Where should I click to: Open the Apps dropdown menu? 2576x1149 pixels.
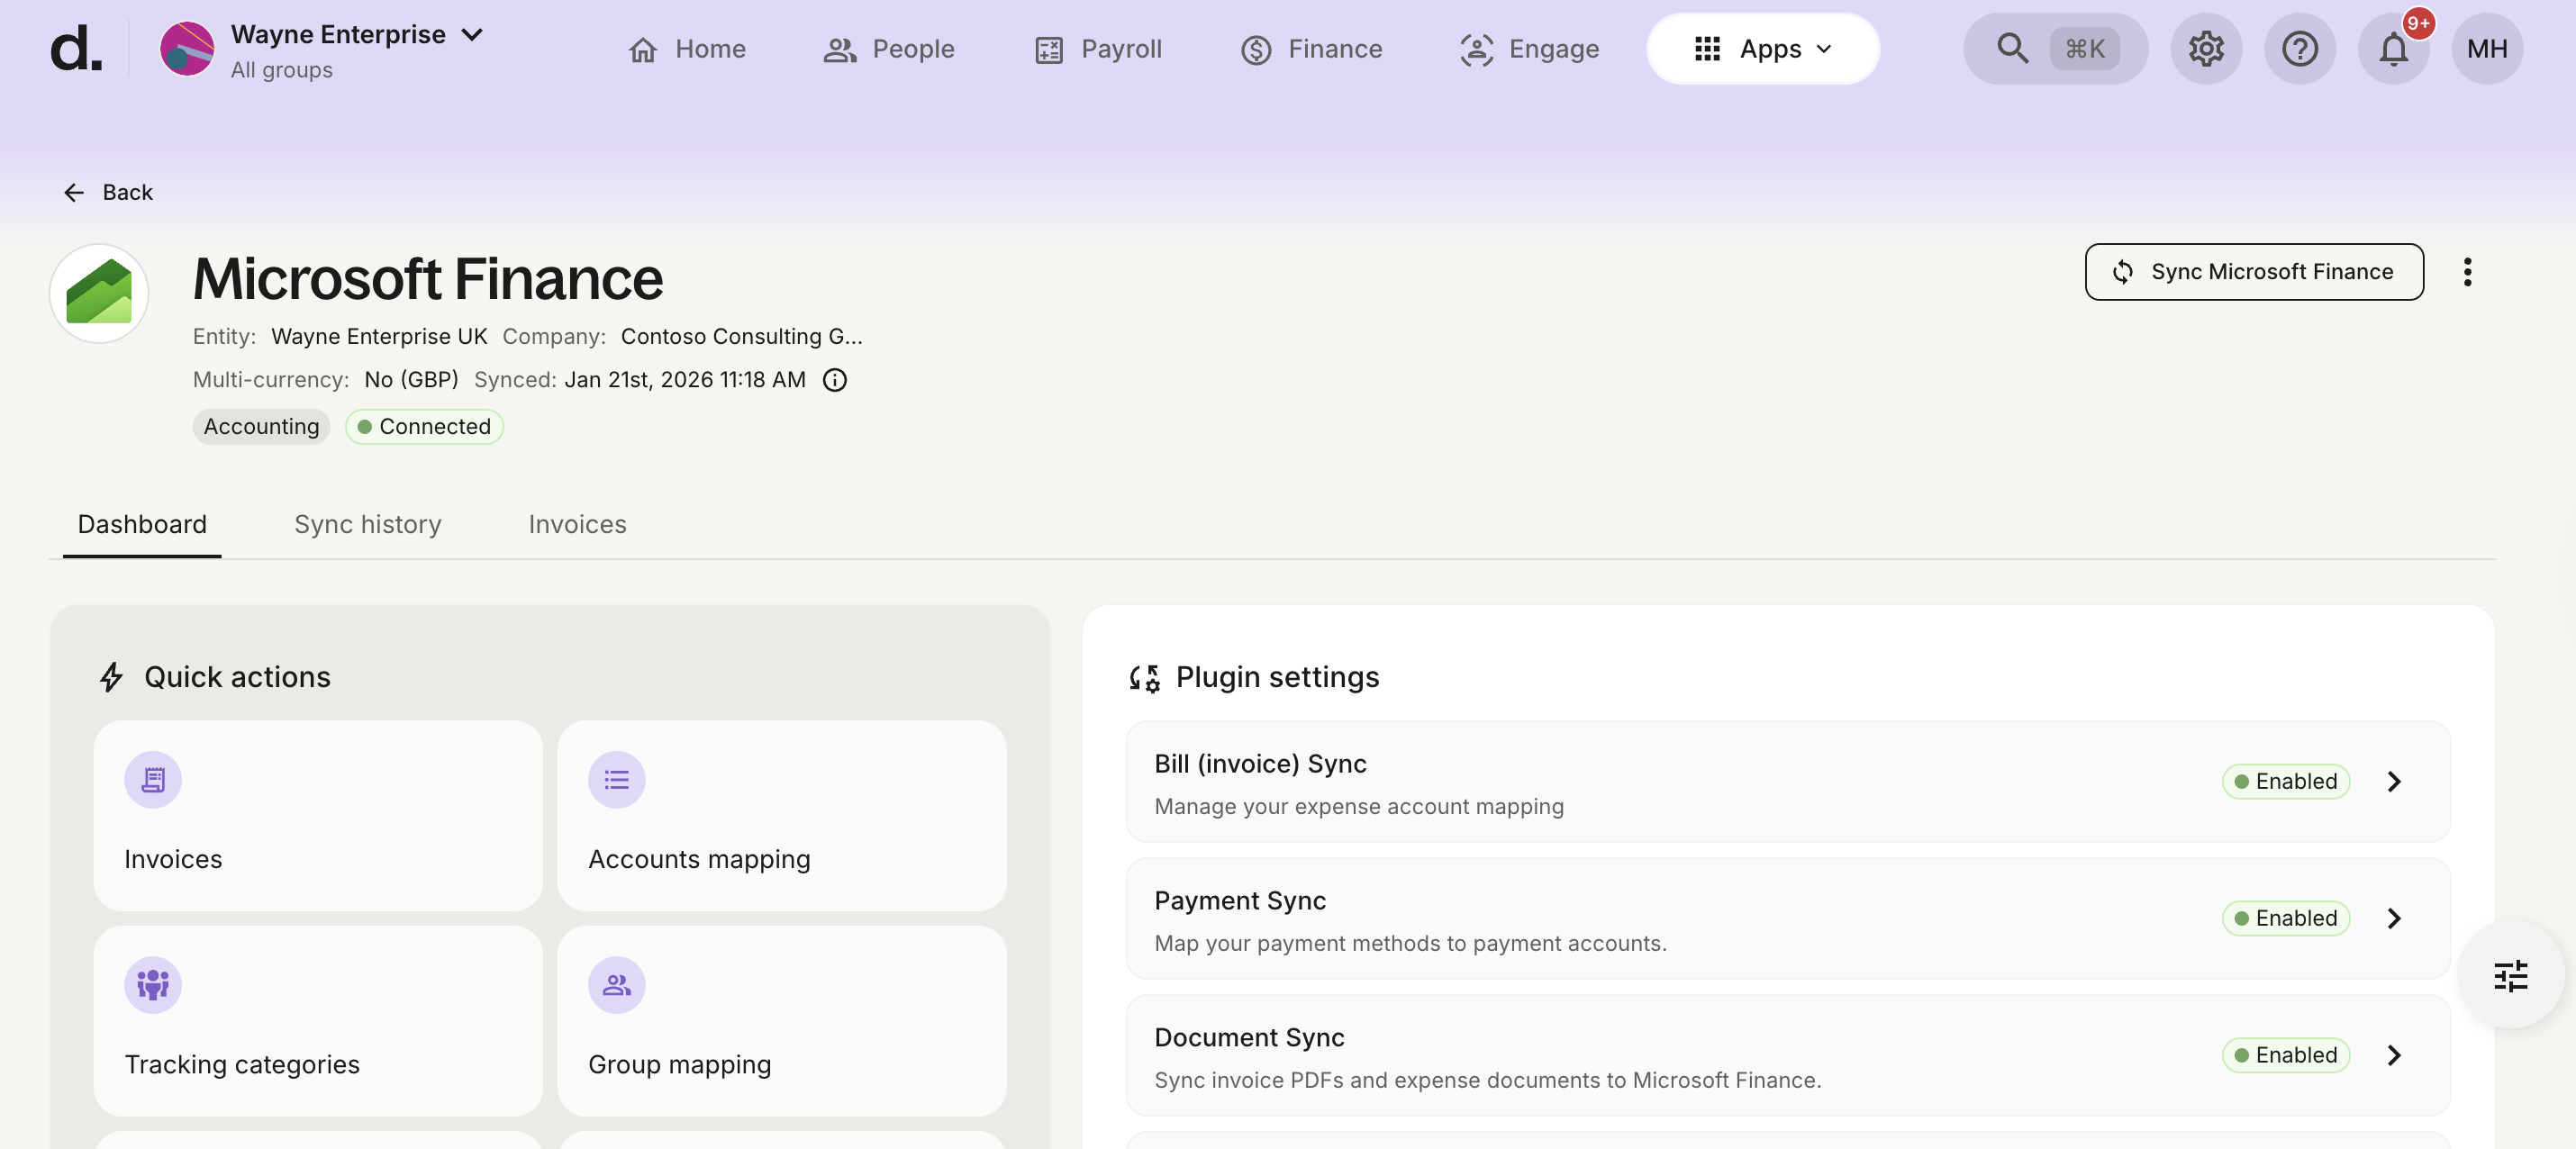pyautogui.click(x=1762, y=48)
